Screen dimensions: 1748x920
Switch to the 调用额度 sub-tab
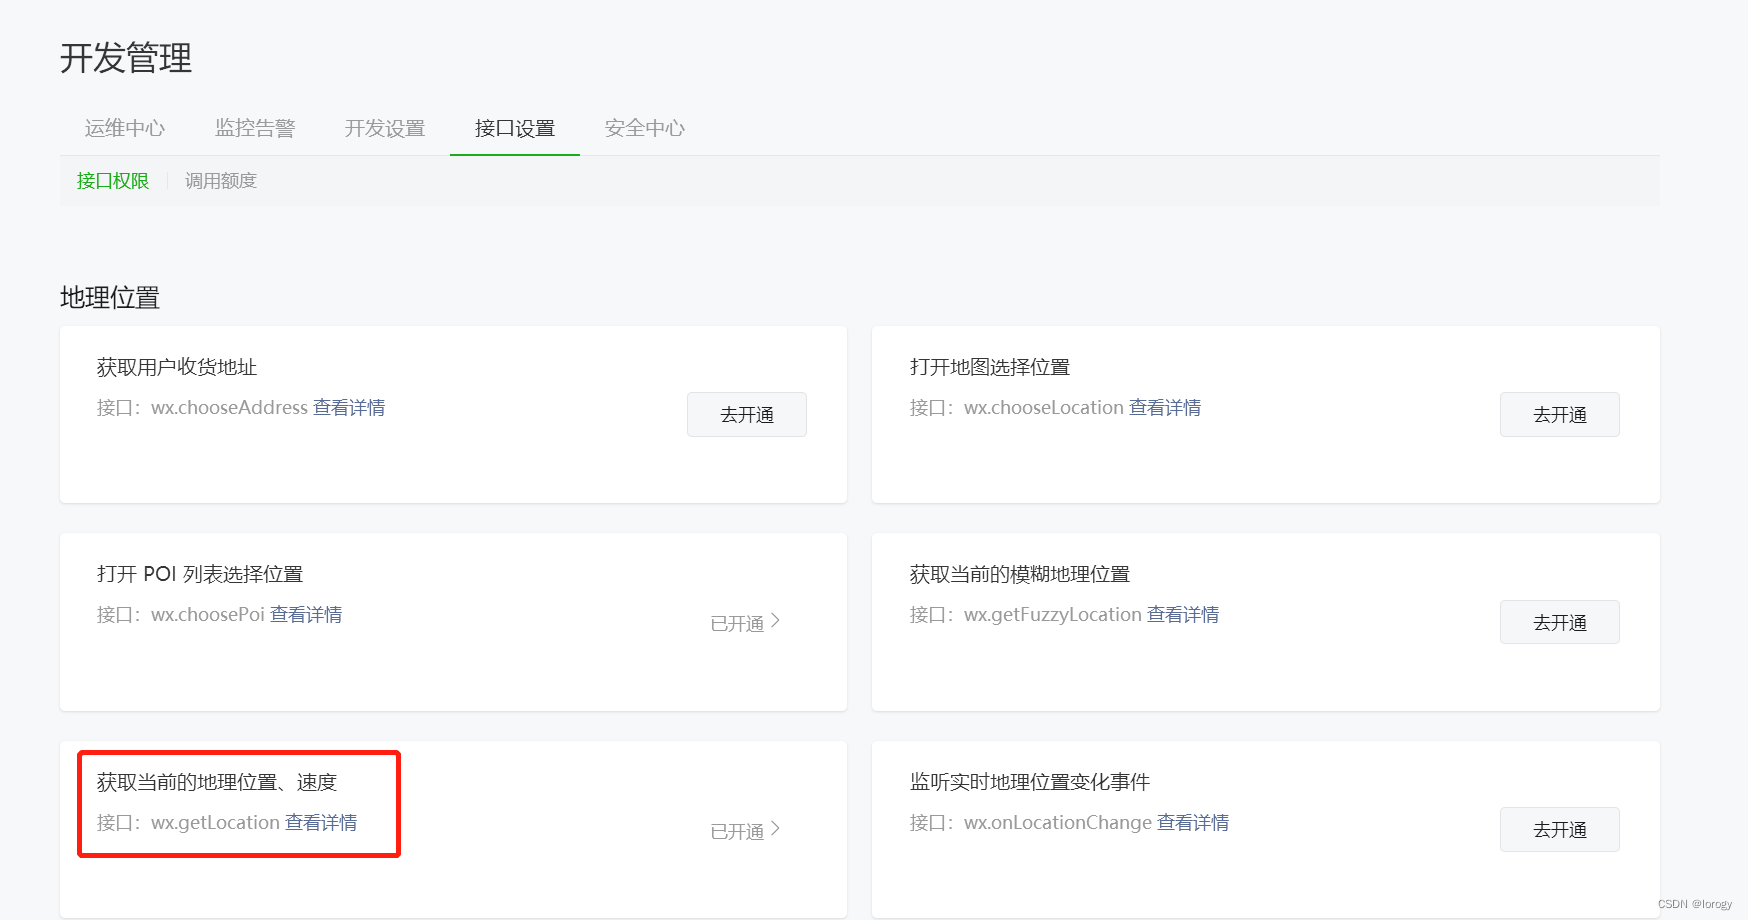click(x=221, y=181)
